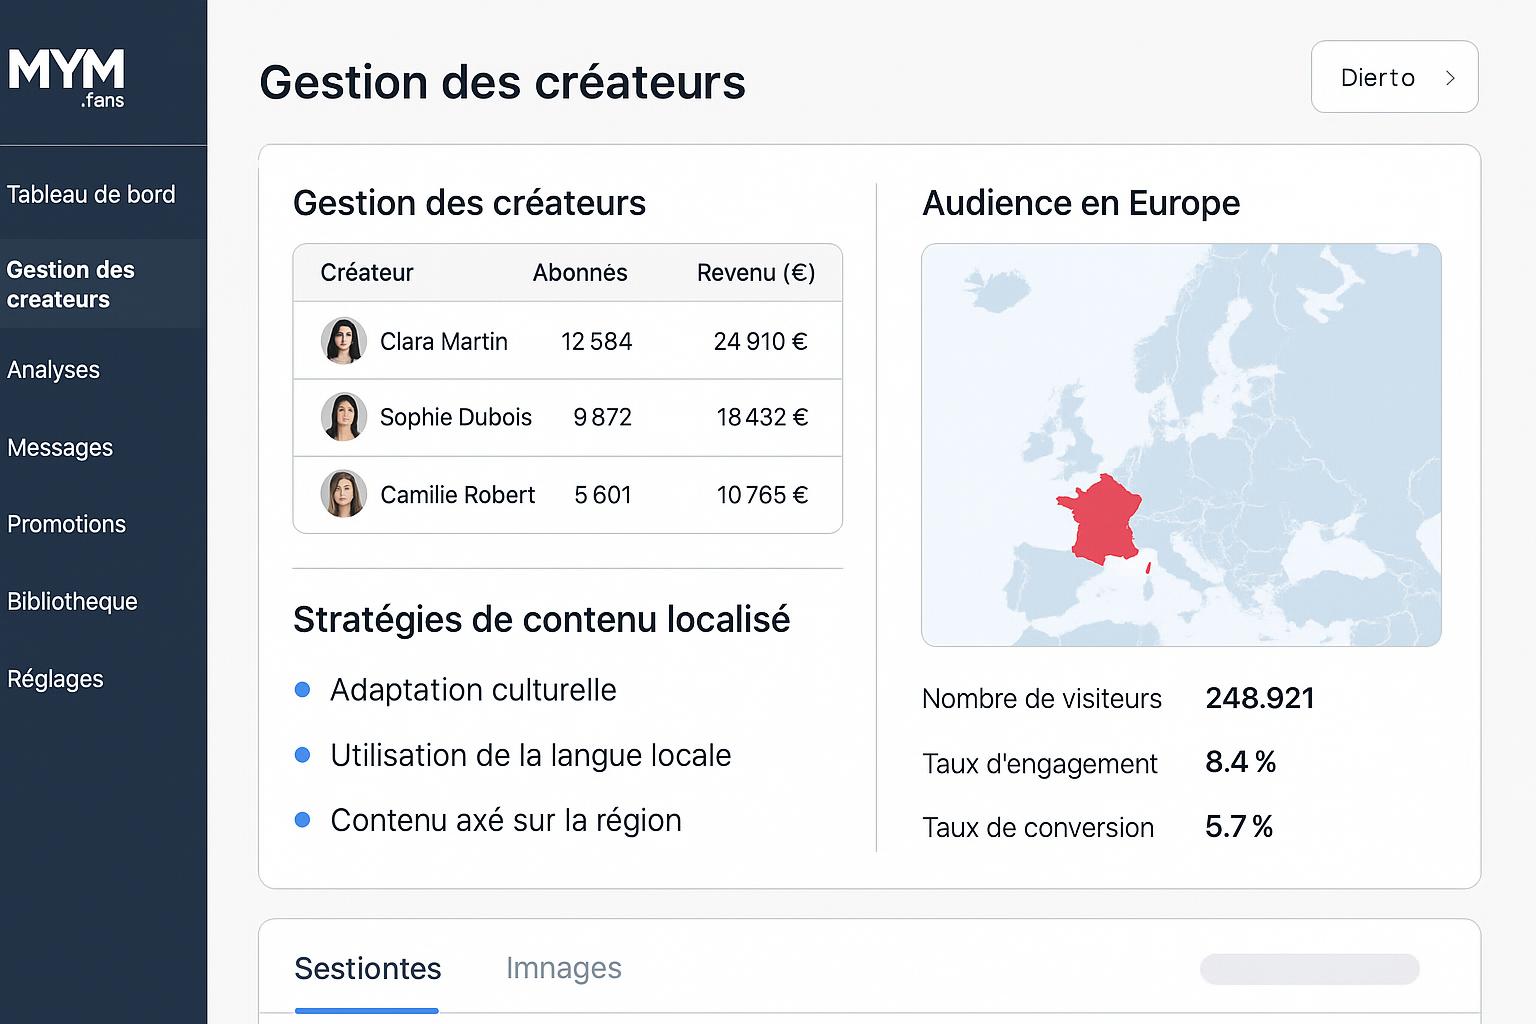Click the chevron arrow in Dierto button
Image resolution: width=1536 pixels, height=1024 pixels.
click(x=1450, y=78)
